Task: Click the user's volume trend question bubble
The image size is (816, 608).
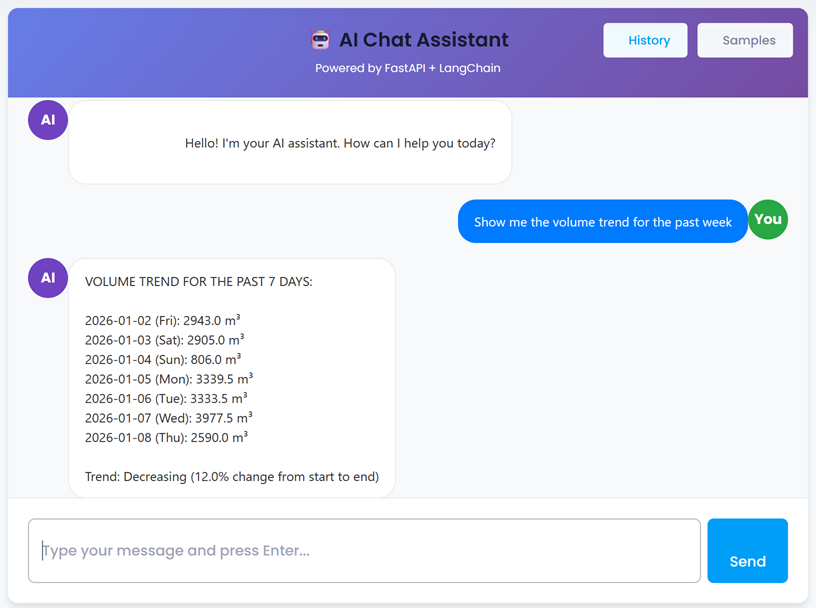Action: (x=602, y=220)
